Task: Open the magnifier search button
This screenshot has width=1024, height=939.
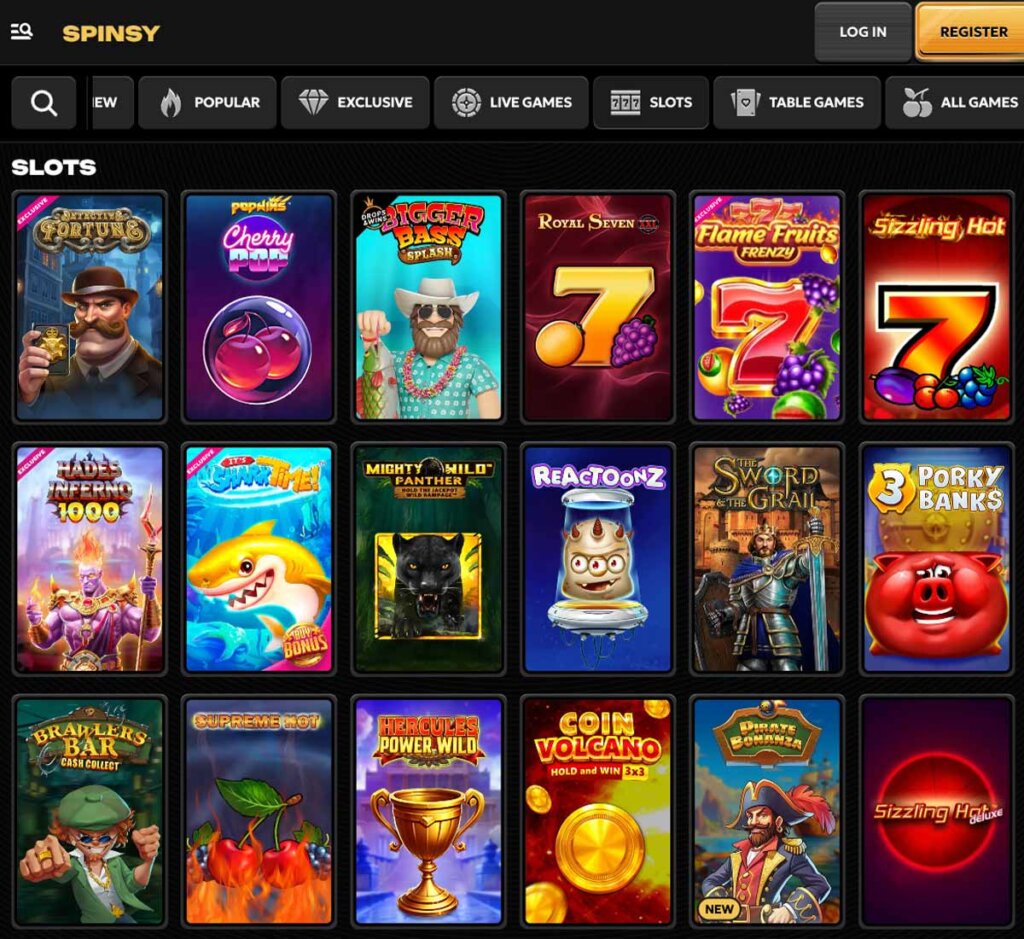Action: [x=44, y=103]
